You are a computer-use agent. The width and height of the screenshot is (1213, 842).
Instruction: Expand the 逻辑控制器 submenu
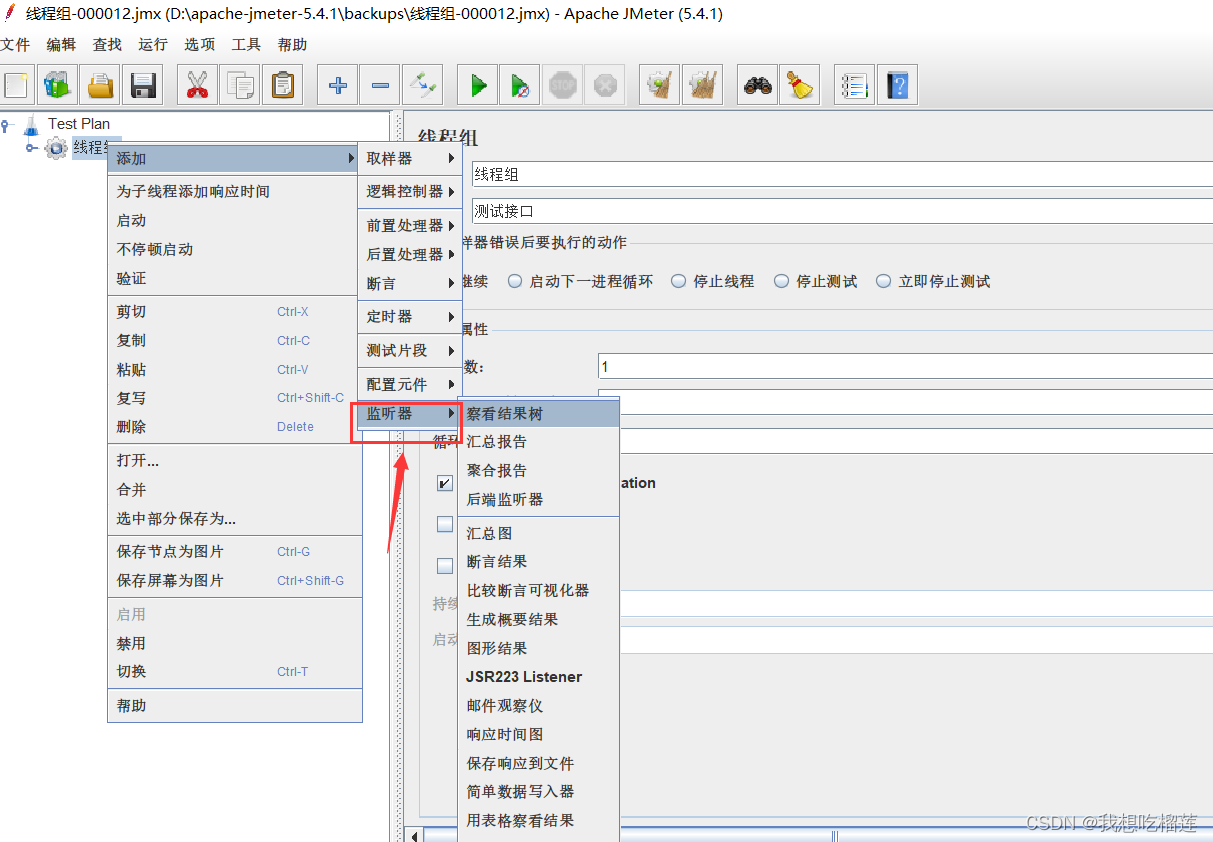(x=410, y=191)
